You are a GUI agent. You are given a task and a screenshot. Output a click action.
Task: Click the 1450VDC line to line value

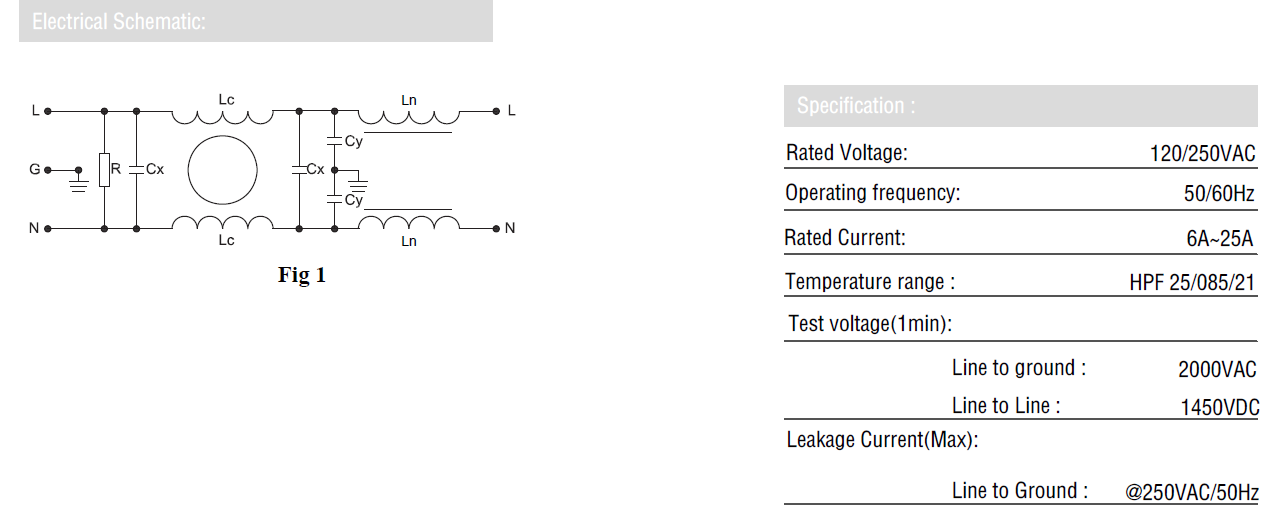(x=1220, y=407)
